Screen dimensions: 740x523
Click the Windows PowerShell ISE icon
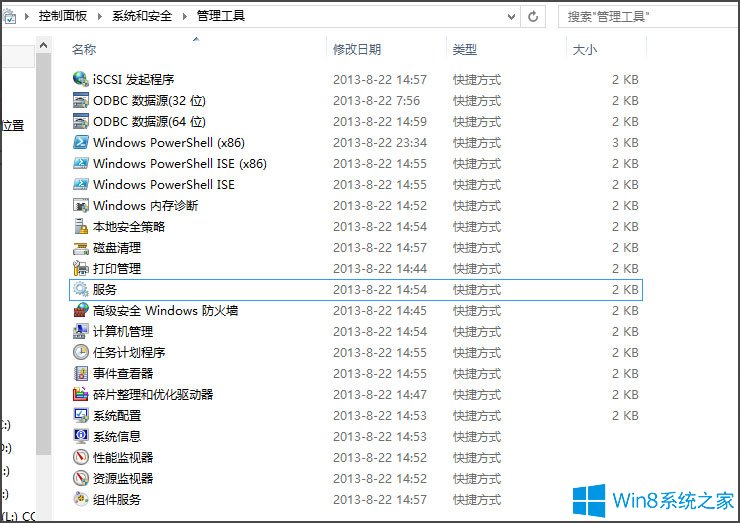click(x=81, y=184)
